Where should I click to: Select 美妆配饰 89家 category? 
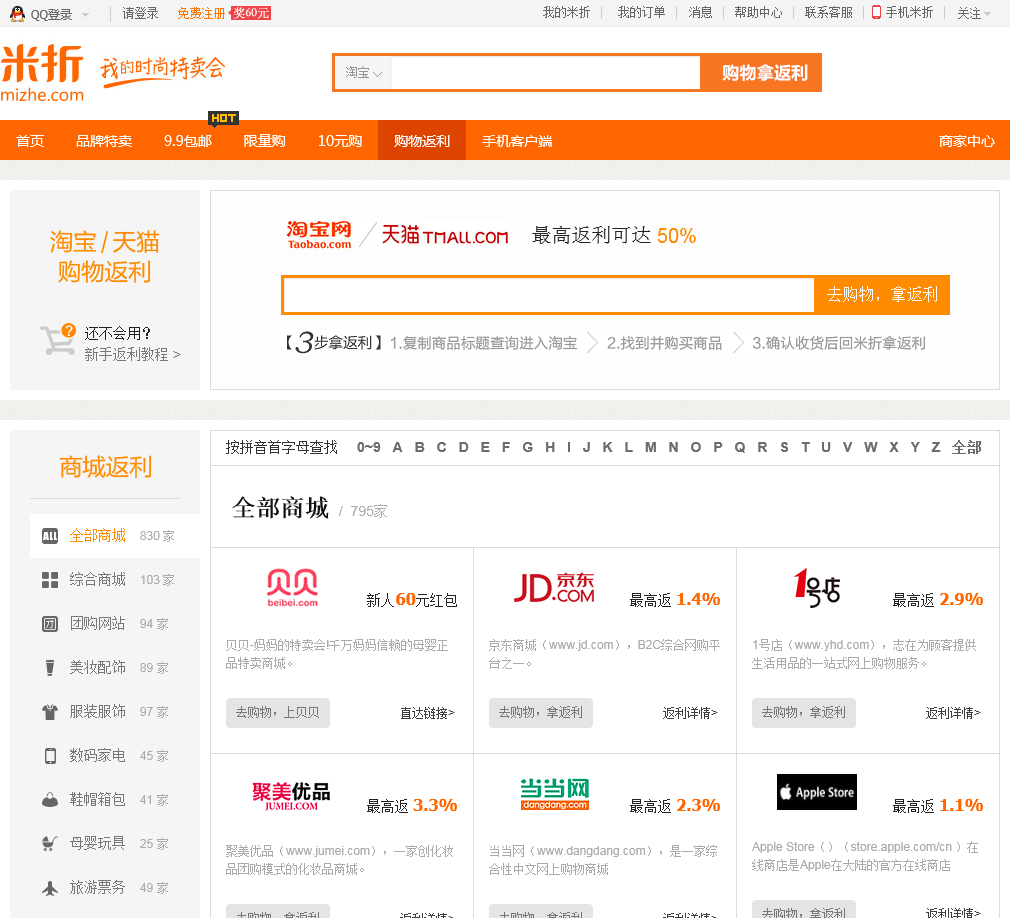click(115, 667)
